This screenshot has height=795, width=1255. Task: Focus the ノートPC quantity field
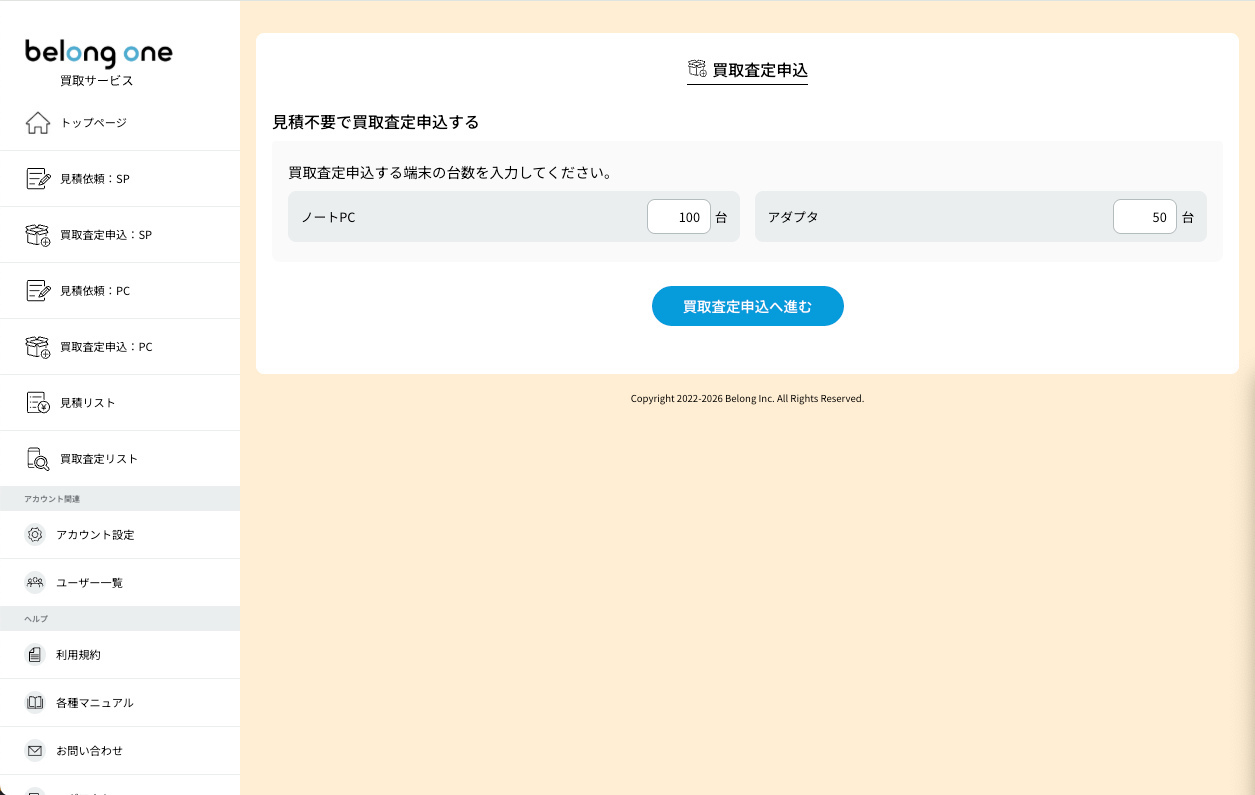tap(679, 217)
